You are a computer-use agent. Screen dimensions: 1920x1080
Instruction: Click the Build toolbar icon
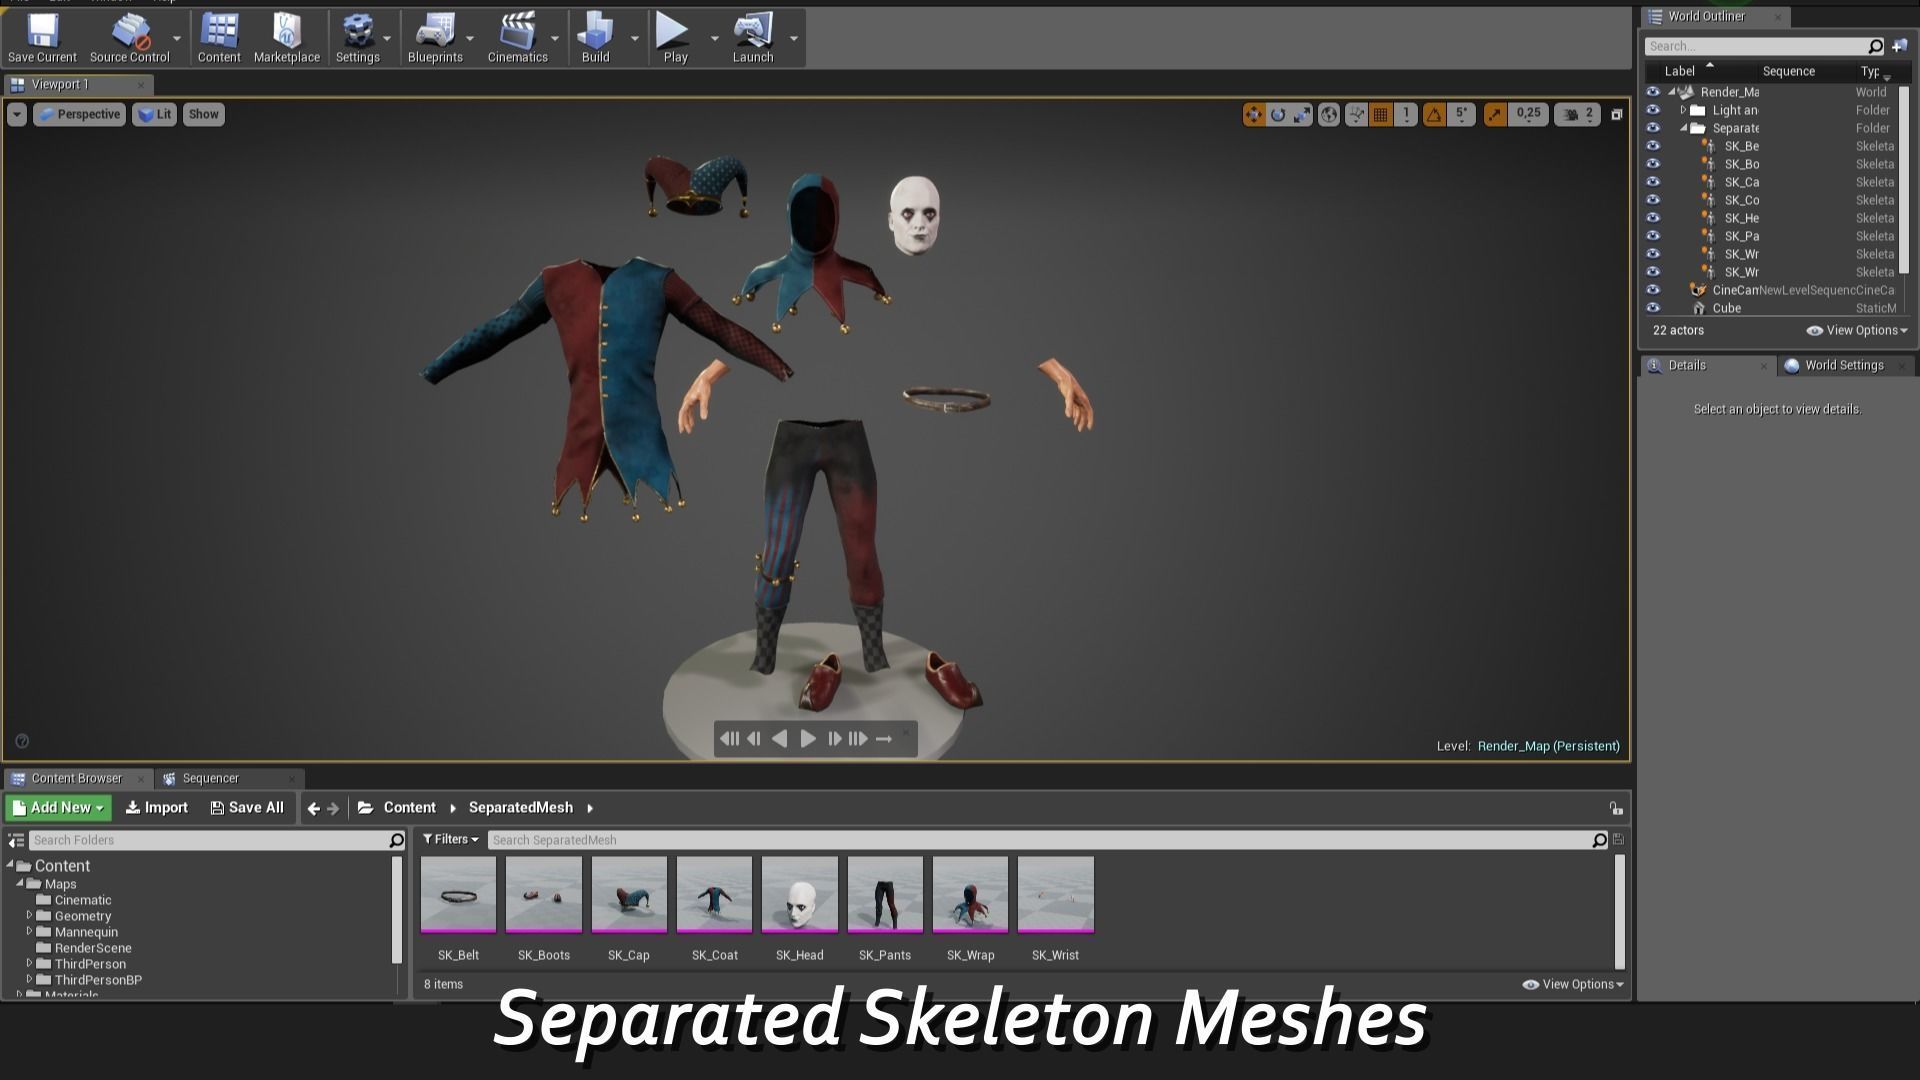point(595,38)
